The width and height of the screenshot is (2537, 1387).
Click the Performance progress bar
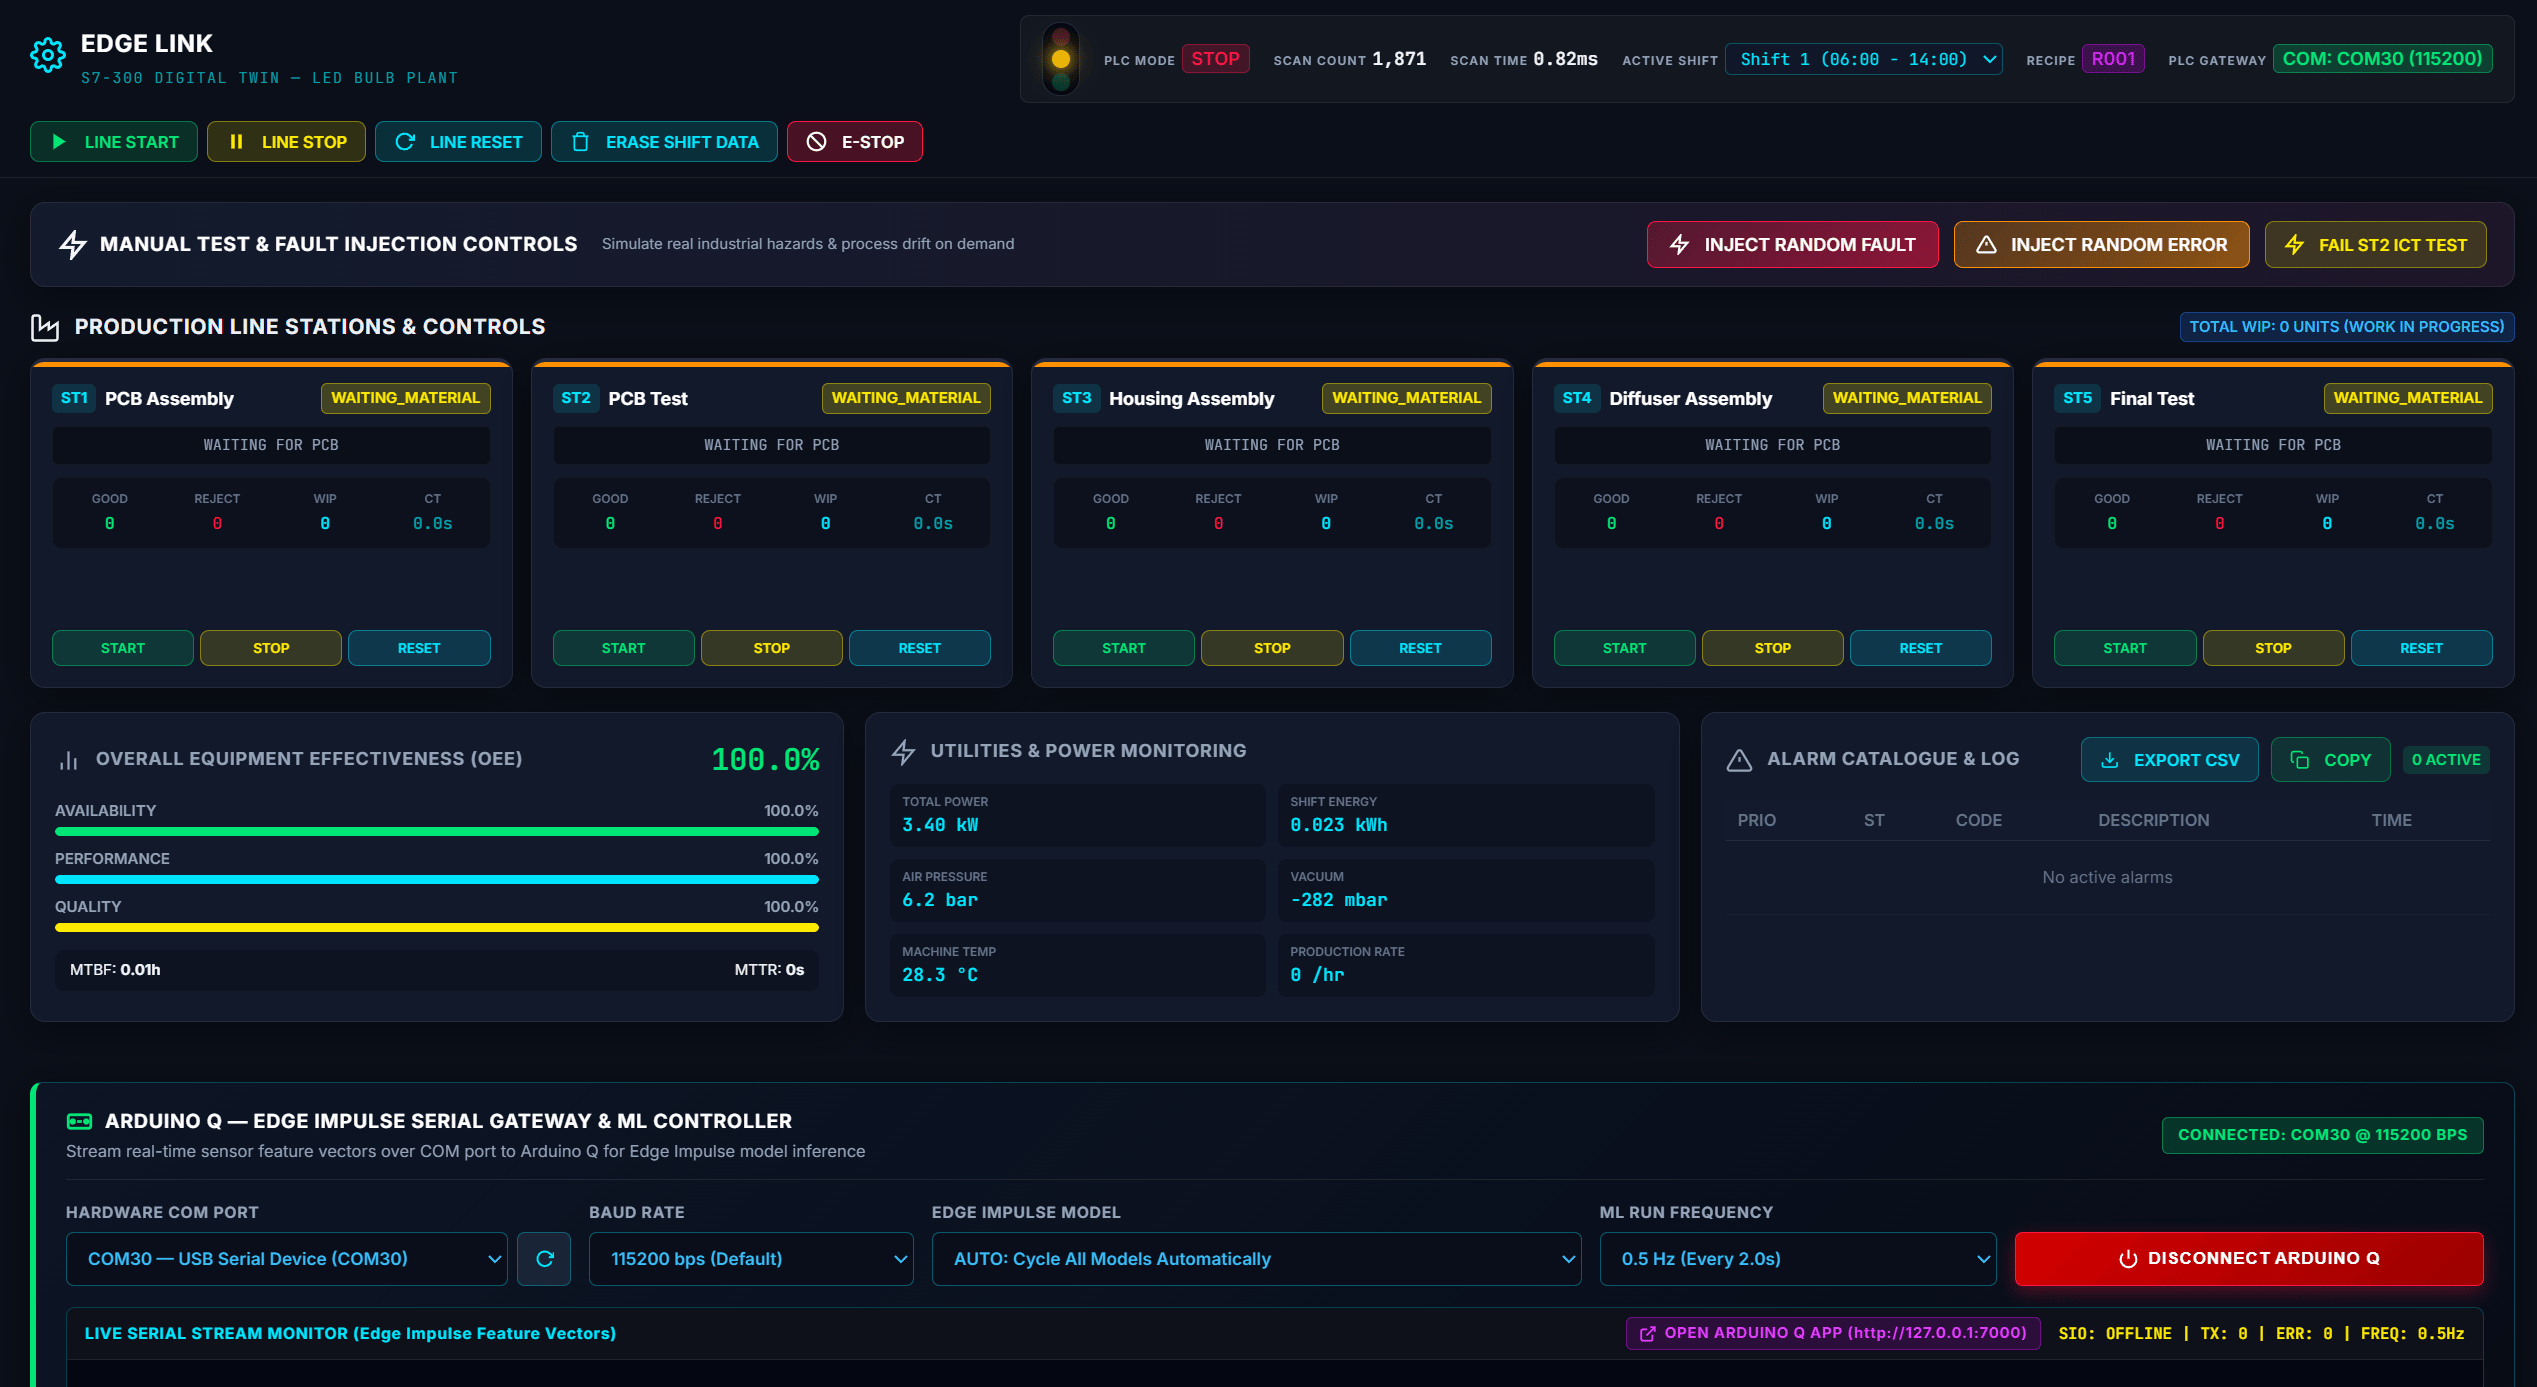click(437, 879)
